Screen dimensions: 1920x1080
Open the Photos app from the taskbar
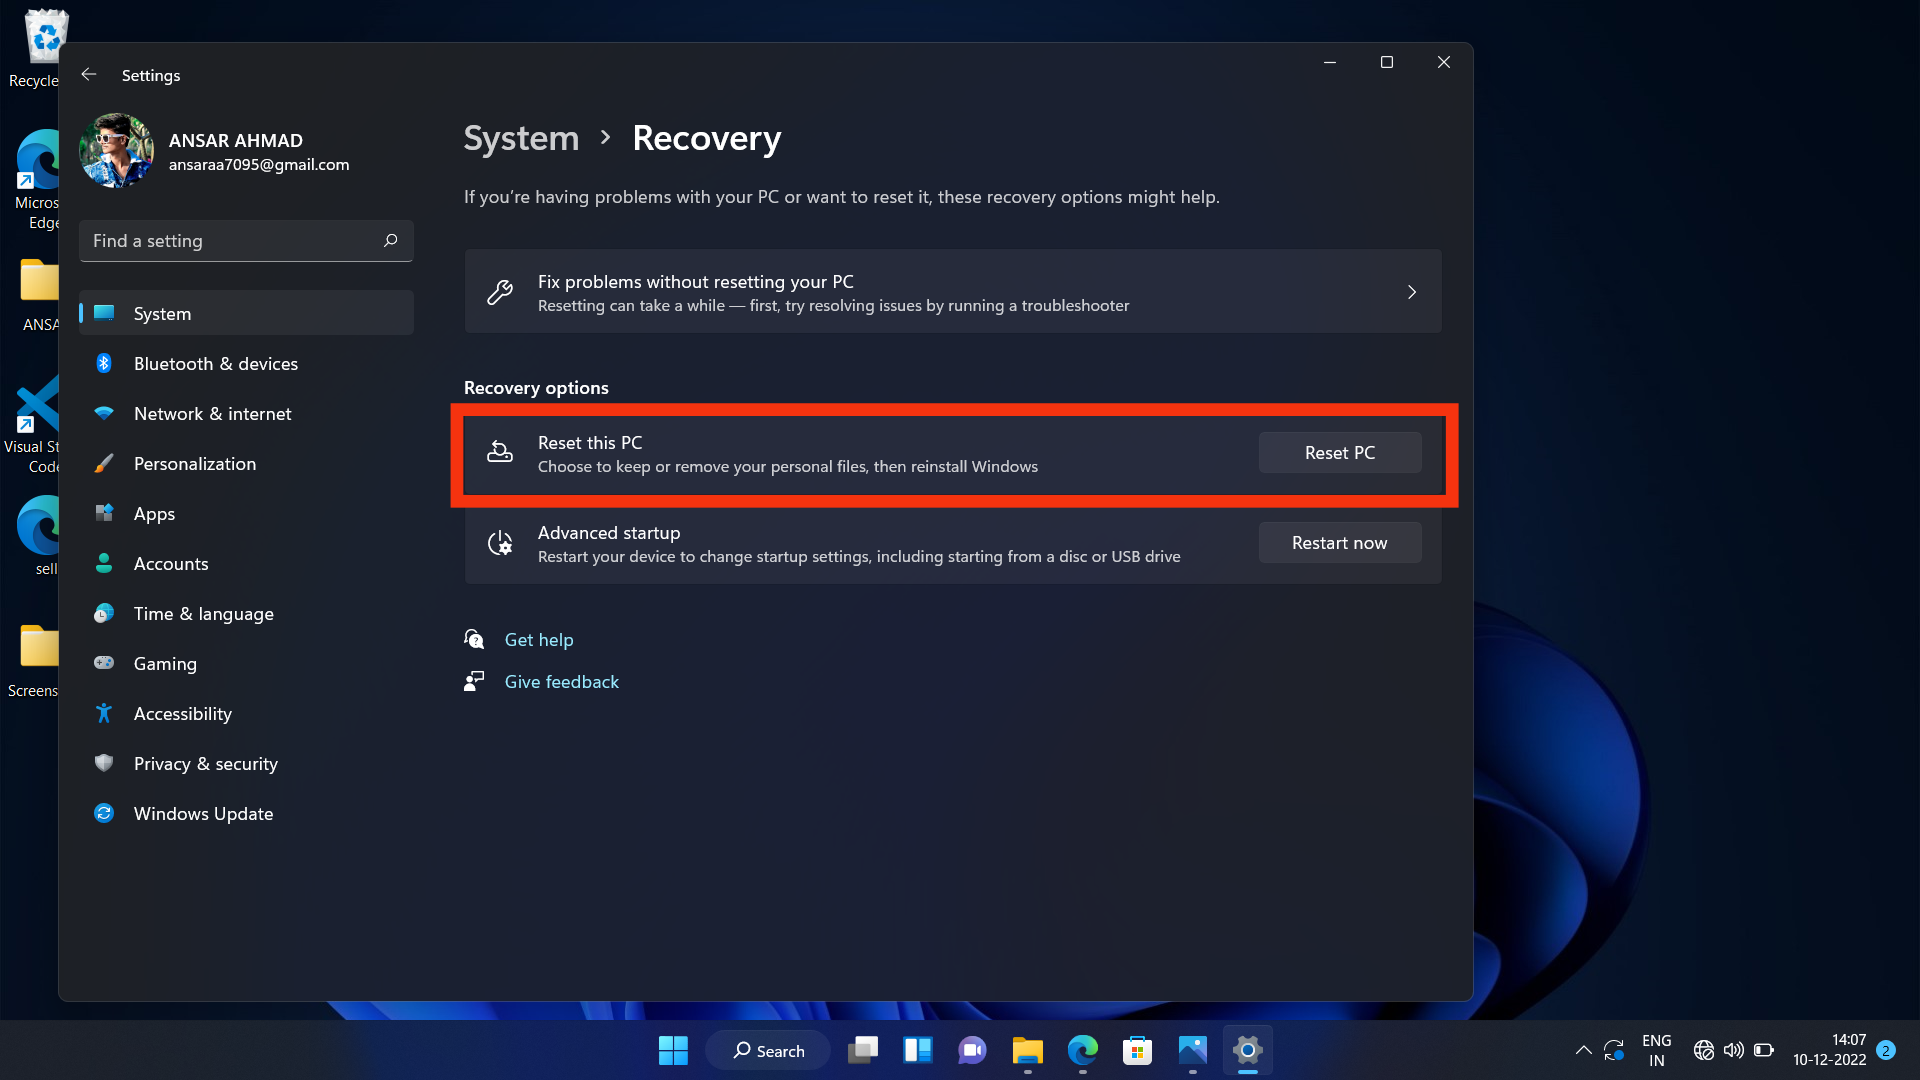coord(1192,1050)
